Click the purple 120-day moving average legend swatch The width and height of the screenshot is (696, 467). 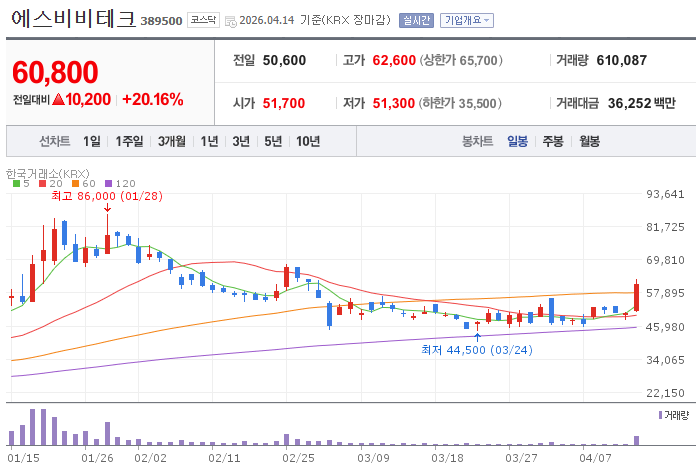(109, 183)
